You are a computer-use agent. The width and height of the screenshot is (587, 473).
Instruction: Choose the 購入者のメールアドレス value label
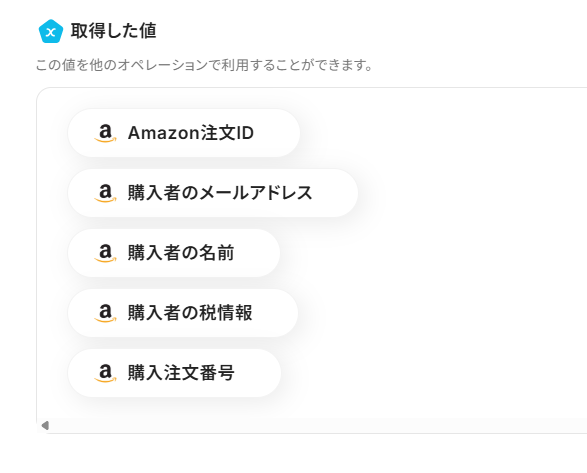tap(220, 193)
